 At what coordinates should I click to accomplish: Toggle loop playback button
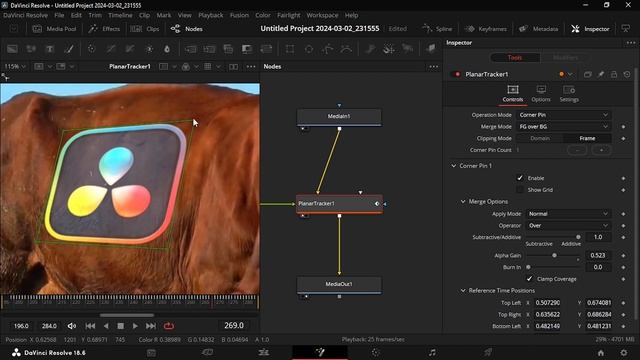169,326
